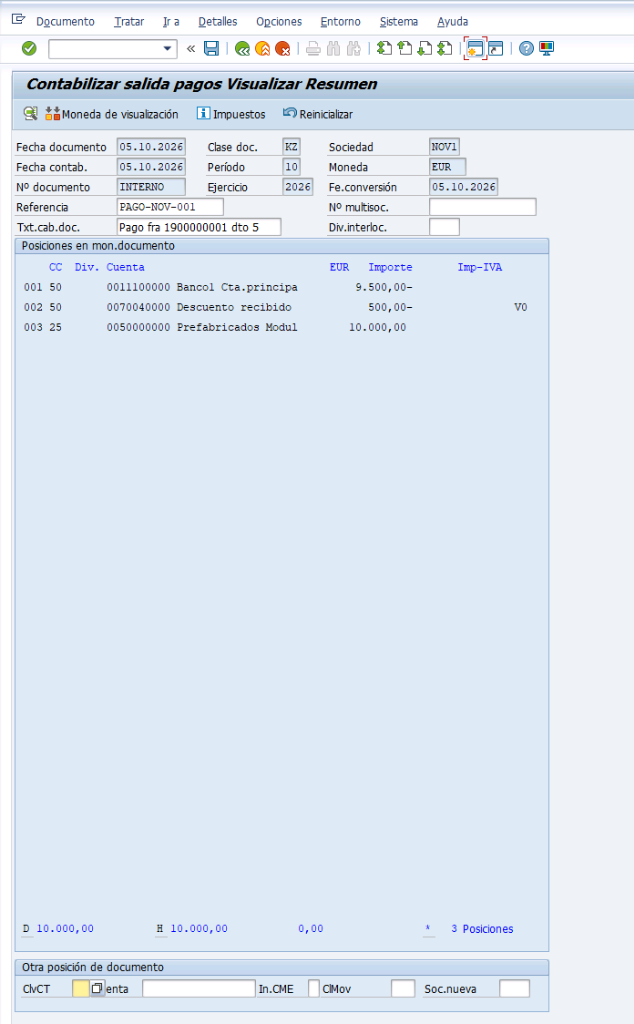Click the Find next binoculars icon
Screen dimensions: 634x1024
(x=354, y=48)
